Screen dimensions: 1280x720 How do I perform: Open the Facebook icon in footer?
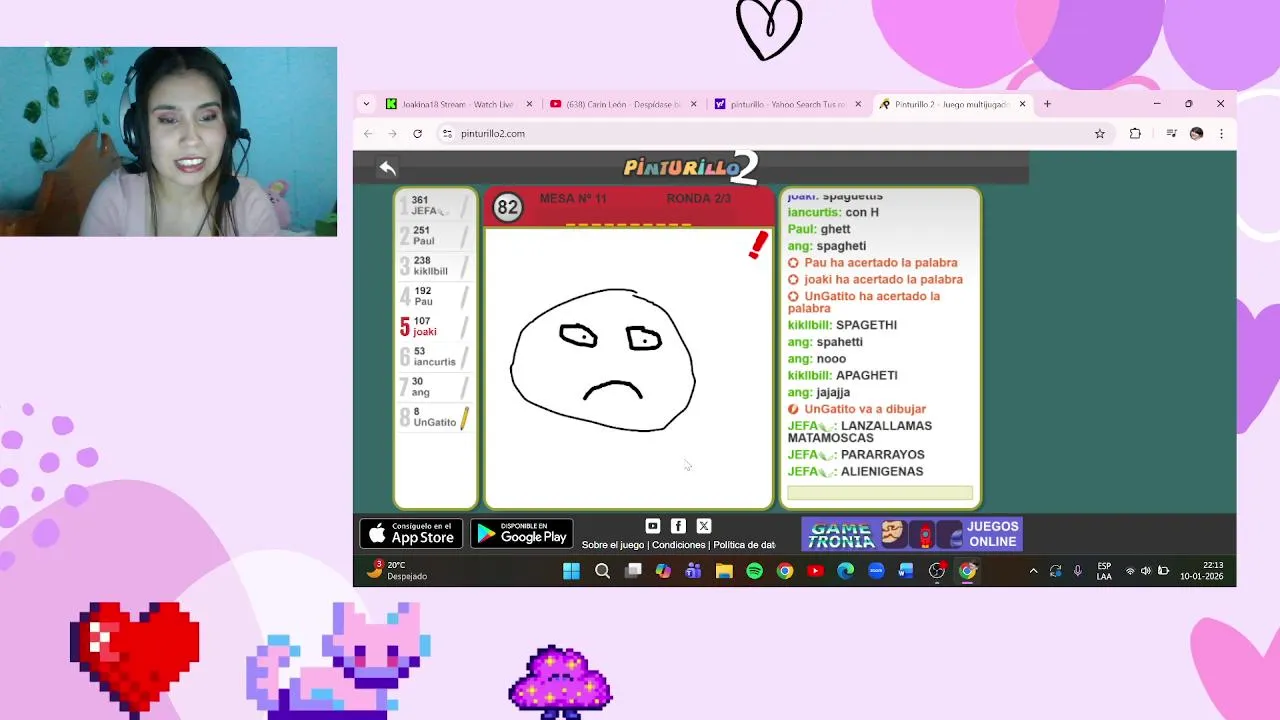[x=678, y=526]
